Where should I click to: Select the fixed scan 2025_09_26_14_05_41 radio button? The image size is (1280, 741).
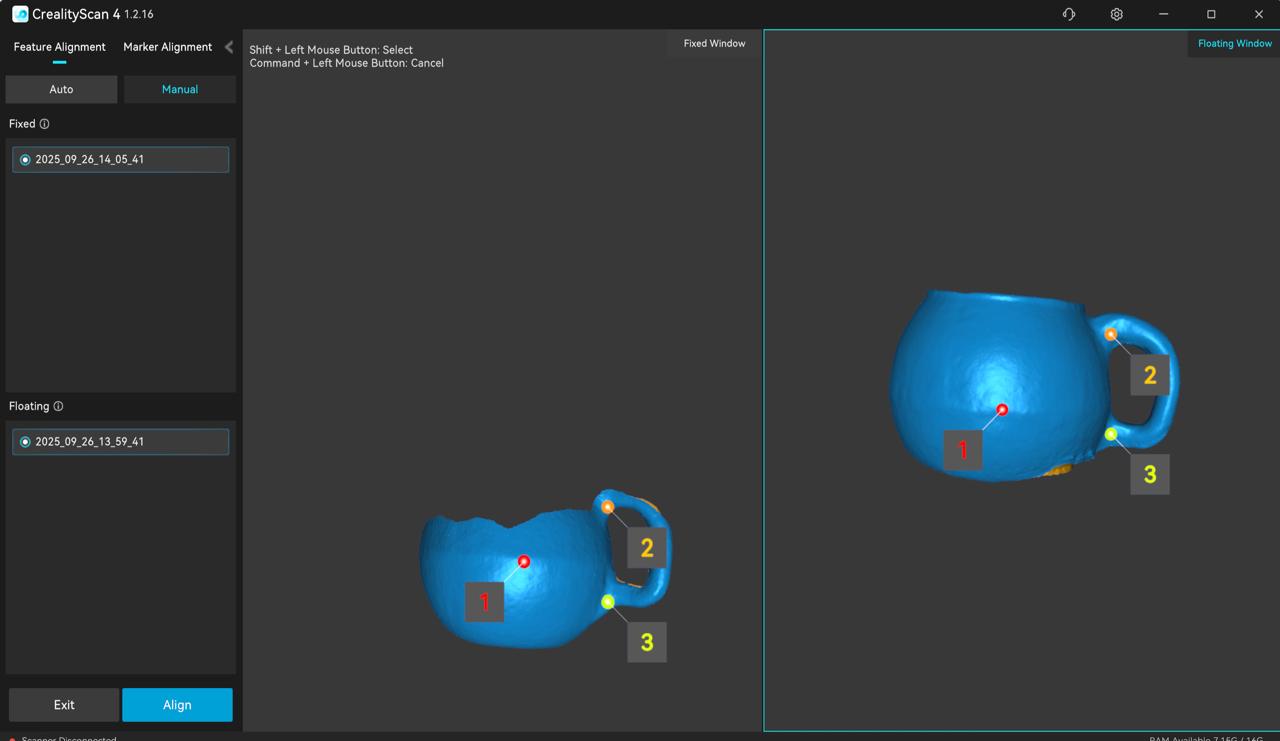tap(25, 160)
